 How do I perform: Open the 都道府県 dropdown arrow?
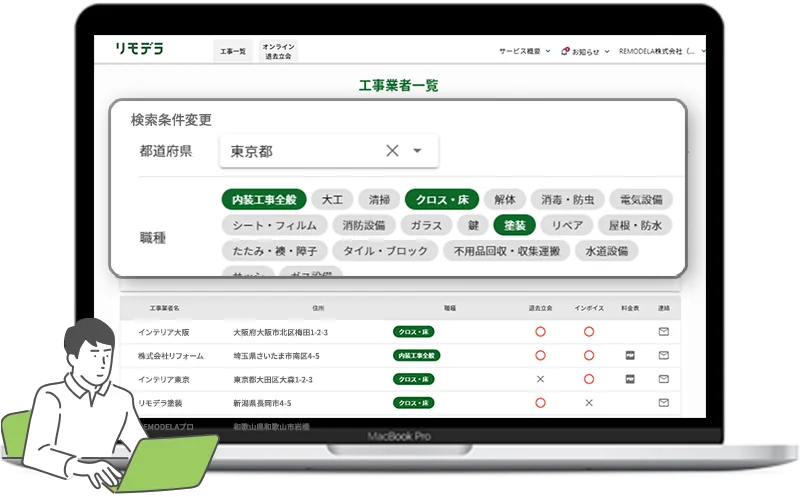417,151
